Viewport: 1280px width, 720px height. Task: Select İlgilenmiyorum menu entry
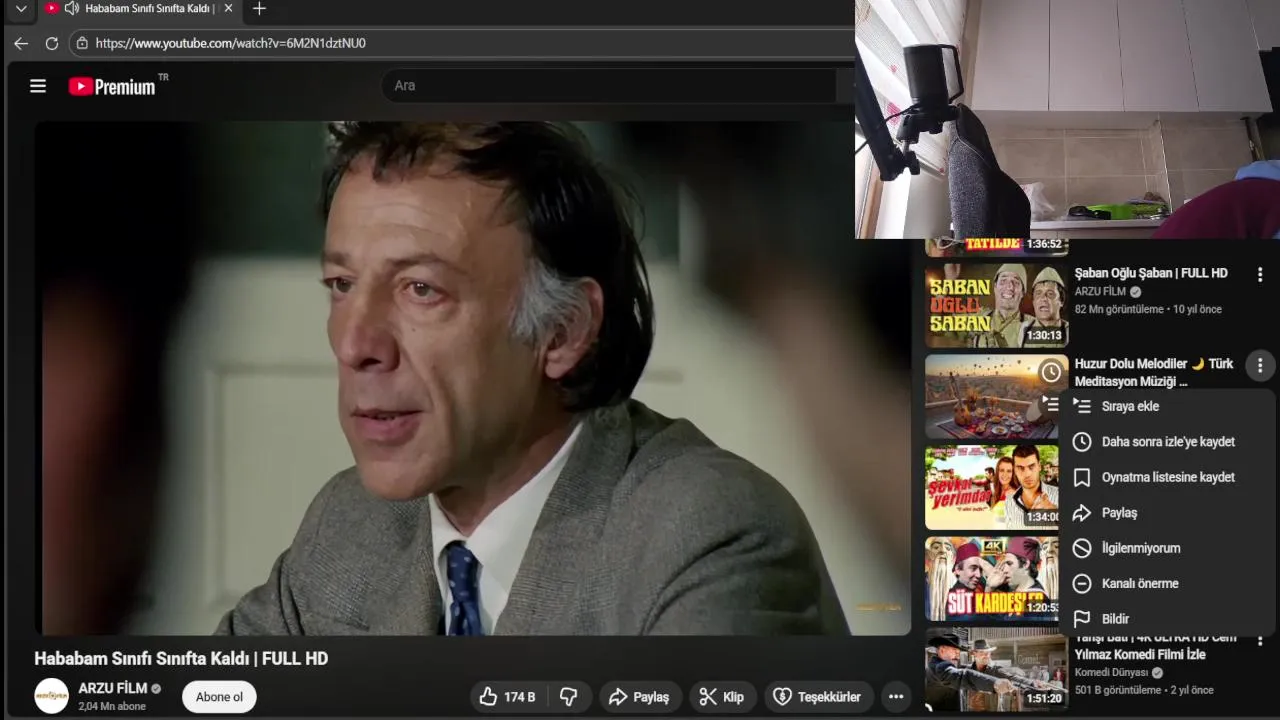pos(1167,548)
